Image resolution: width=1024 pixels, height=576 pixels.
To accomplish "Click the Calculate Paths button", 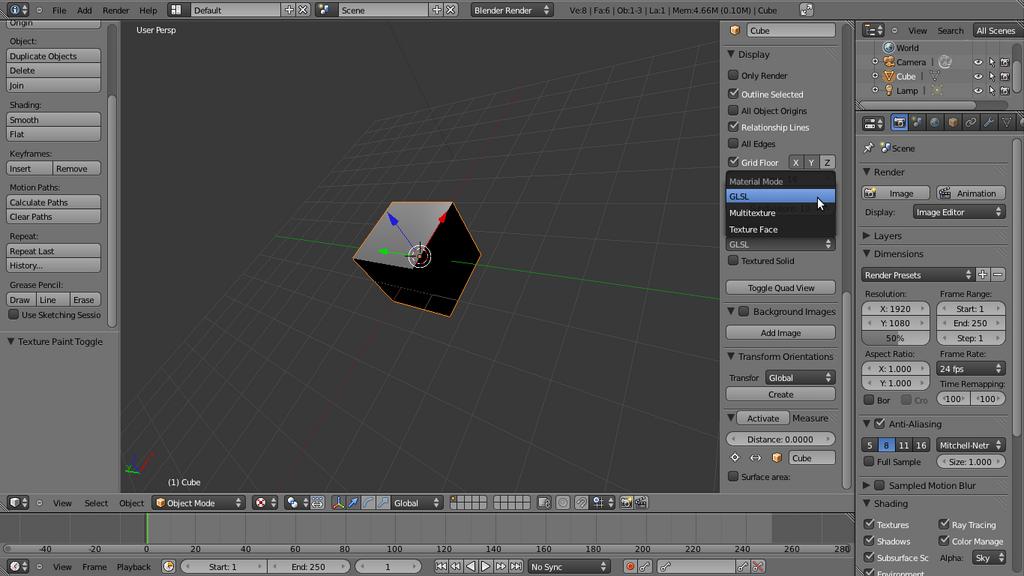I will [54, 202].
